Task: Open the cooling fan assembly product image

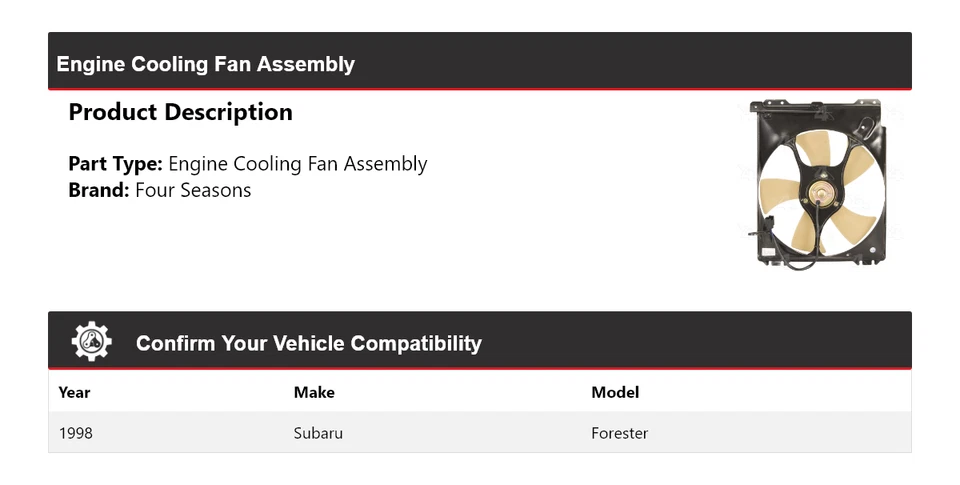Action: coord(818,182)
